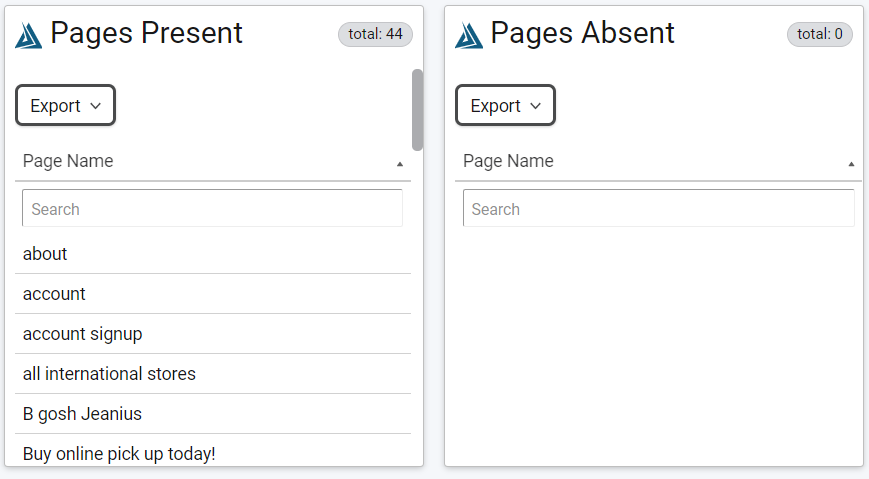The height and width of the screenshot is (479, 869).
Task: Click the Export chevron in Pages Present panel
Action: tap(95, 106)
